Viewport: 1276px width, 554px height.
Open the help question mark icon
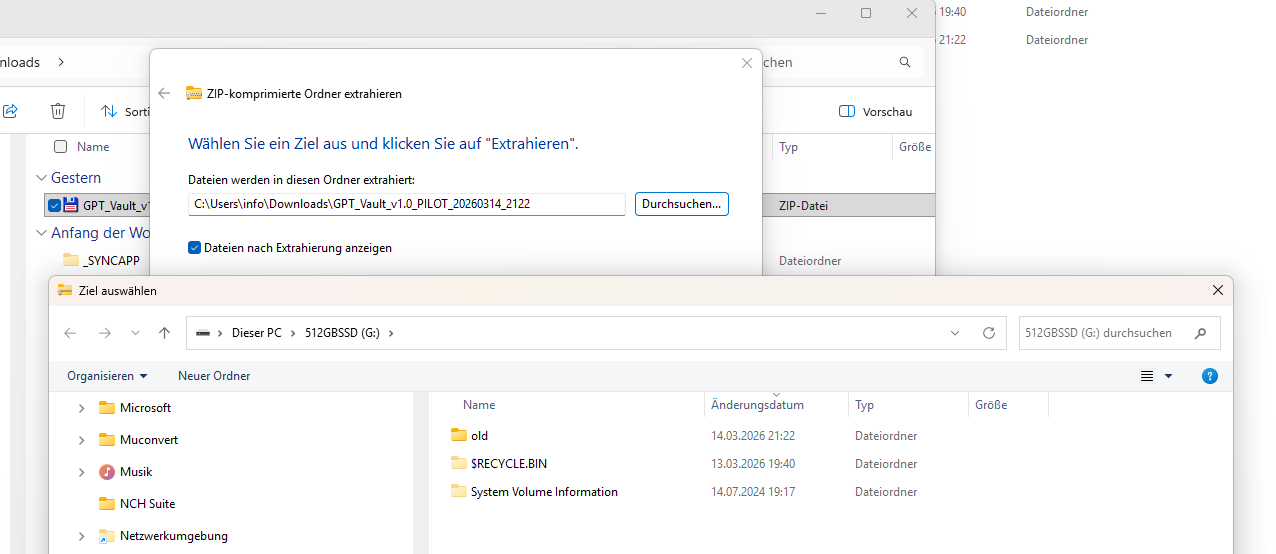point(1209,376)
